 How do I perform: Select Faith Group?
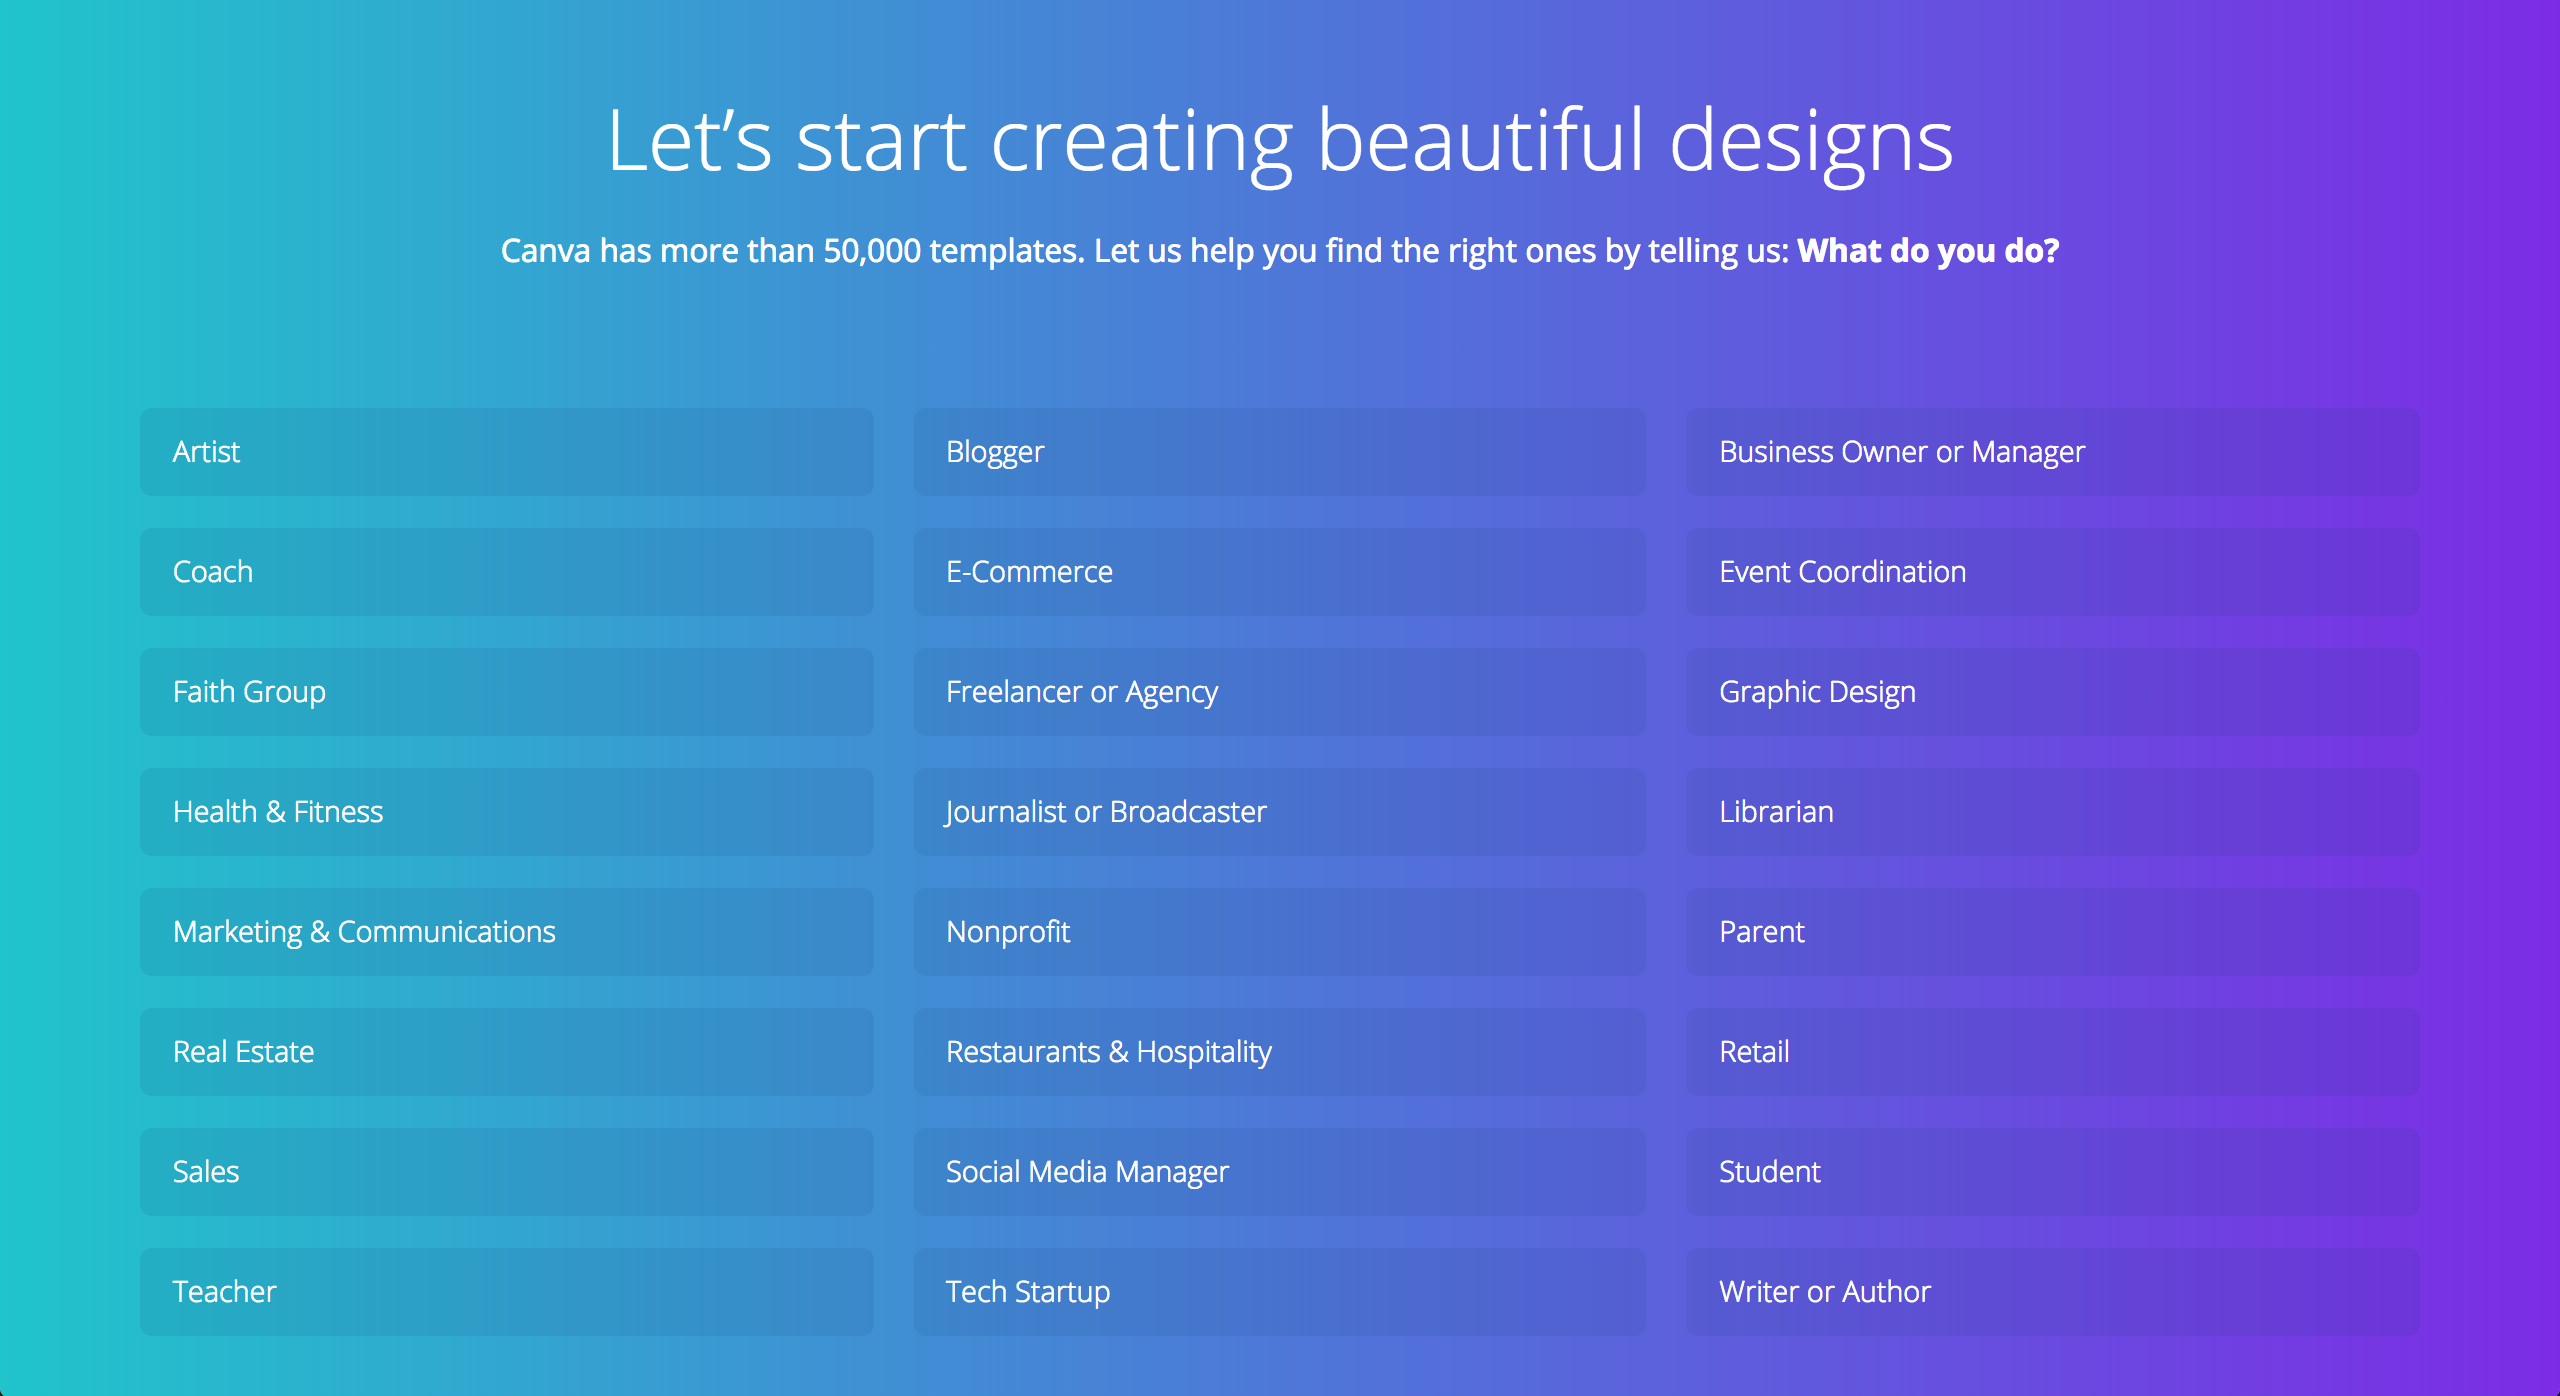[x=506, y=692]
